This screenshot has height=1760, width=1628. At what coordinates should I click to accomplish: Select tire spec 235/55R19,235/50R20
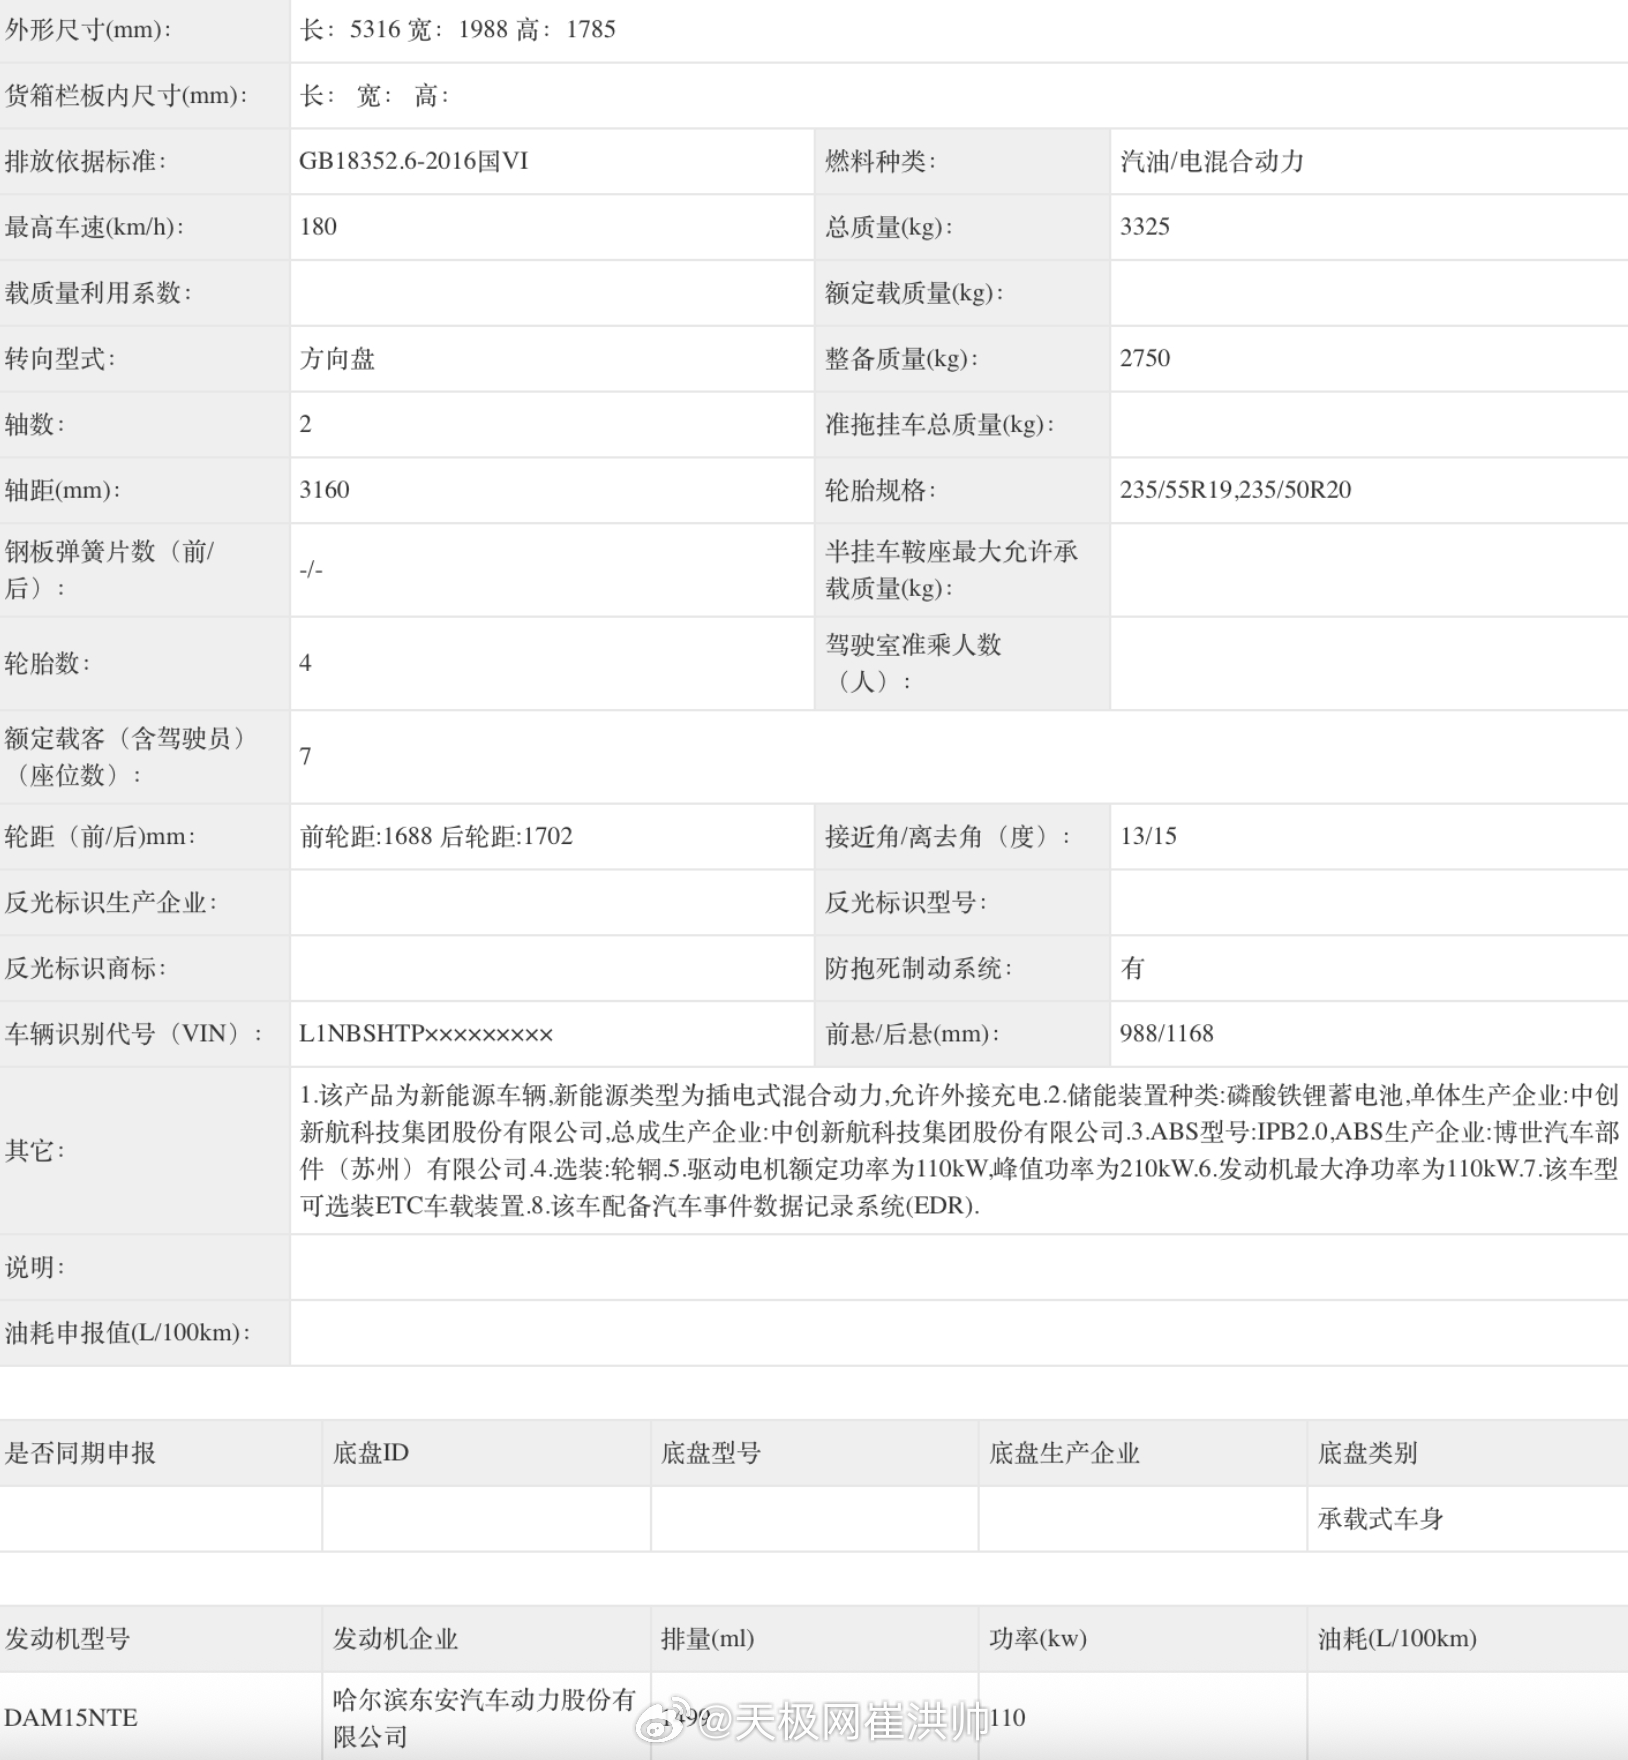[1235, 490]
